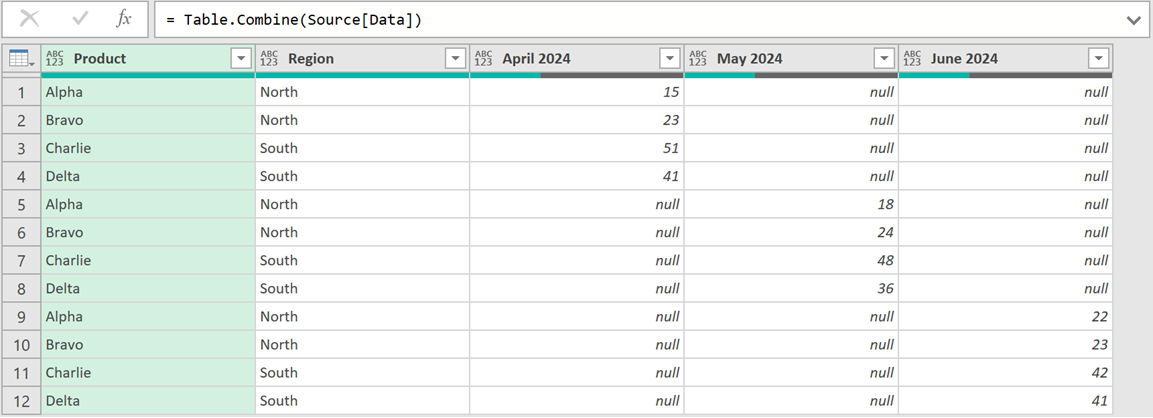This screenshot has width=1153, height=418.
Task: Open the table menu icon in the corner
Action: pyautogui.click(x=20, y=59)
